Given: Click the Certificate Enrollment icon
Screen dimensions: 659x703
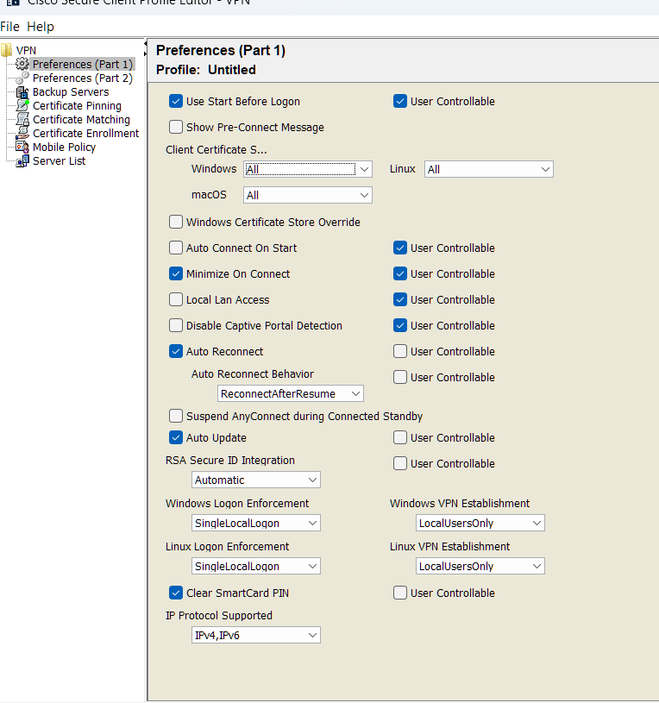Looking at the screenshot, I should 23,134.
